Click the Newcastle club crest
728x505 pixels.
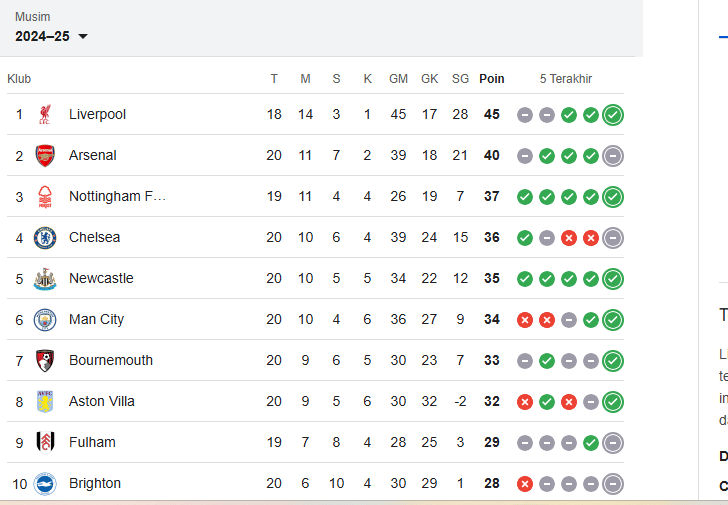coord(45,278)
